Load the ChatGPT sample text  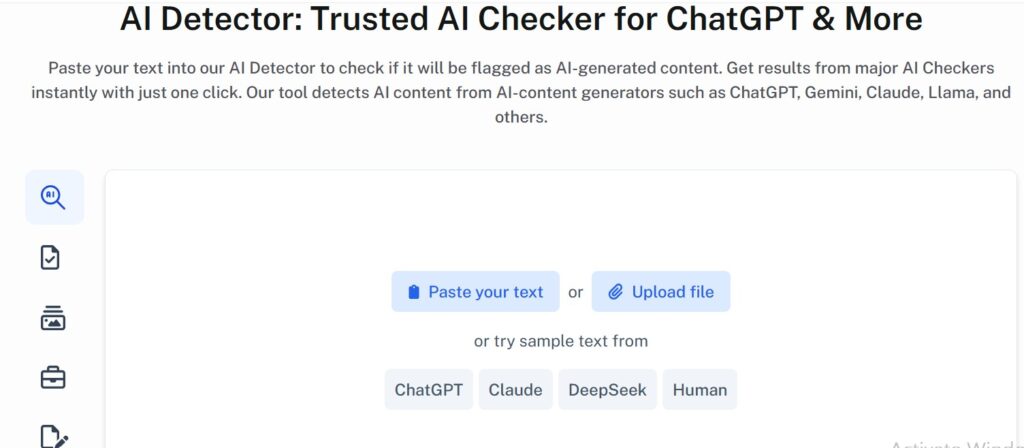428,390
